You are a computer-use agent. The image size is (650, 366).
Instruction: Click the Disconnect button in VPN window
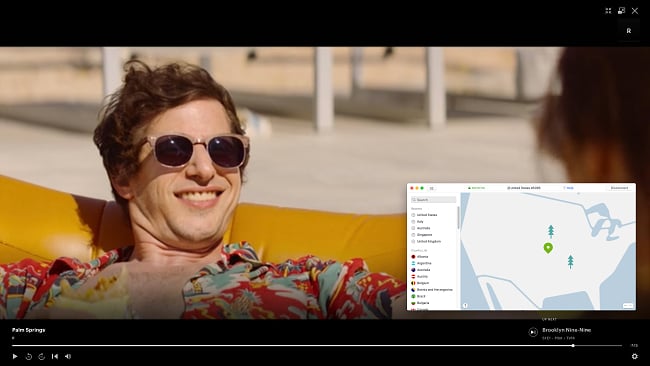pos(619,188)
